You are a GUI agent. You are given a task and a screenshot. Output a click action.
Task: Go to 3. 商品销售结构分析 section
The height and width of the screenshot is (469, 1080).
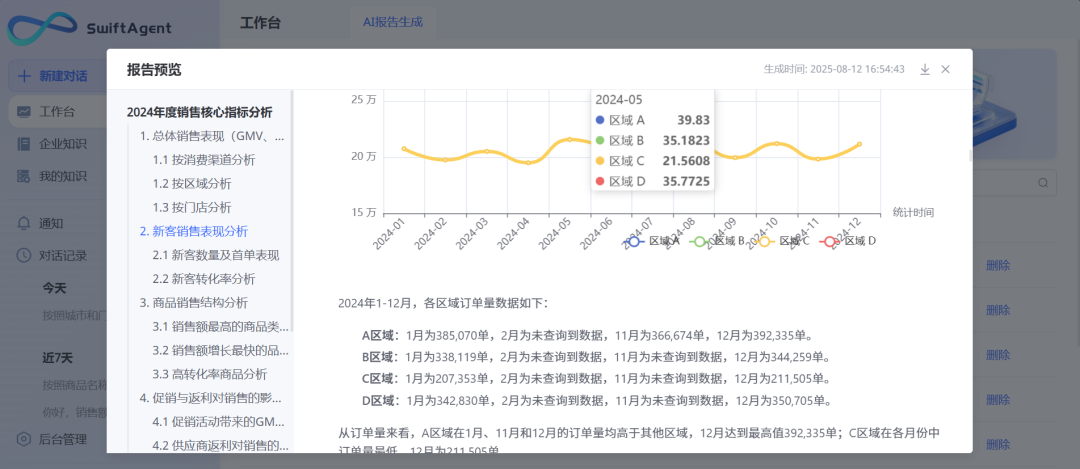[x=193, y=302]
